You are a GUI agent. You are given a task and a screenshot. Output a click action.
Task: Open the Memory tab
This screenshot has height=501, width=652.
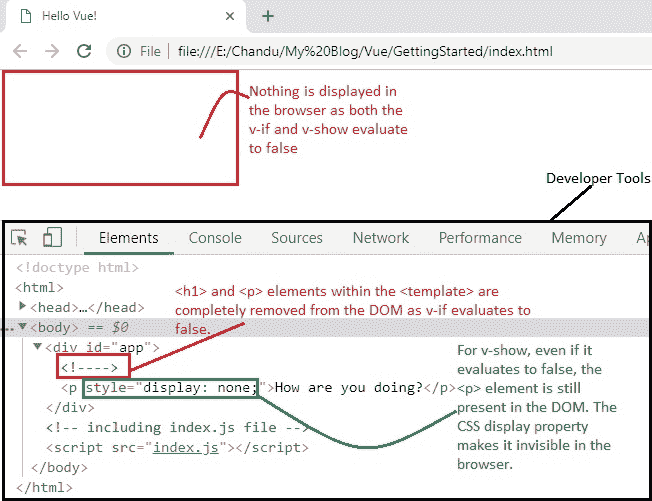click(x=579, y=238)
